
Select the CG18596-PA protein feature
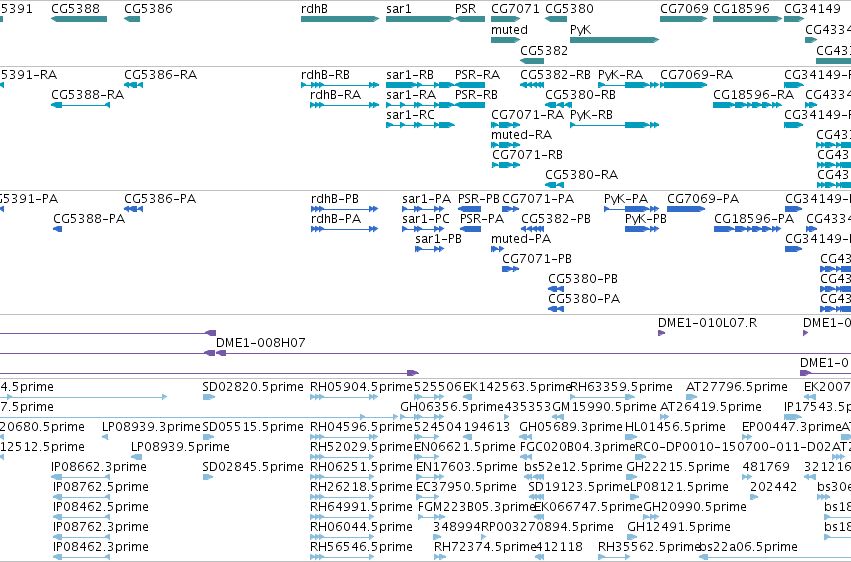click(x=748, y=229)
